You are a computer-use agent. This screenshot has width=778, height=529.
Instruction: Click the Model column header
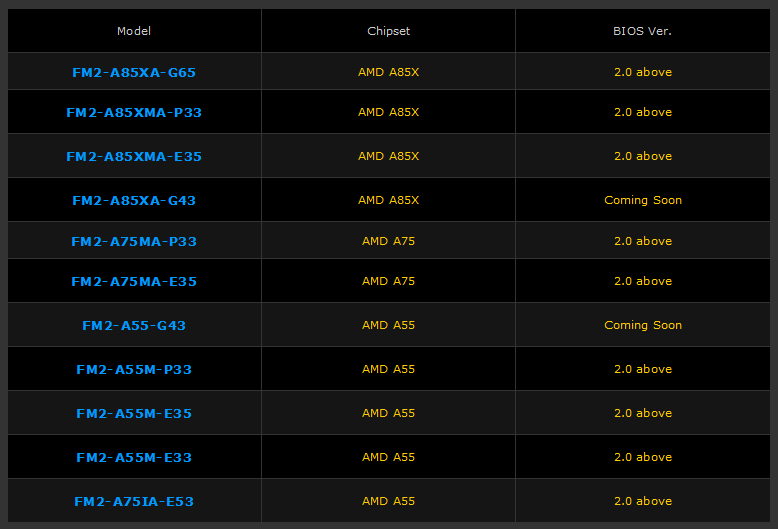pyautogui.click(x=134, y=31)
